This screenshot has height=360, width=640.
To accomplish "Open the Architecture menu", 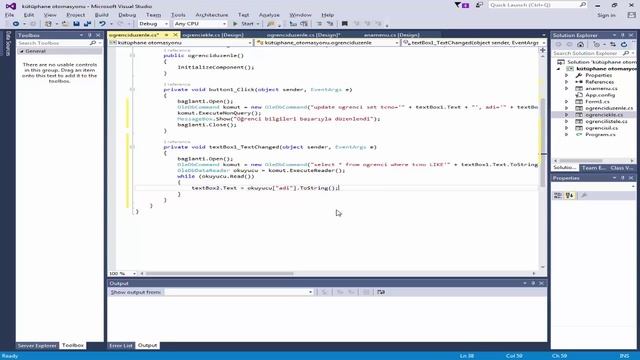I will click(211, 15).
